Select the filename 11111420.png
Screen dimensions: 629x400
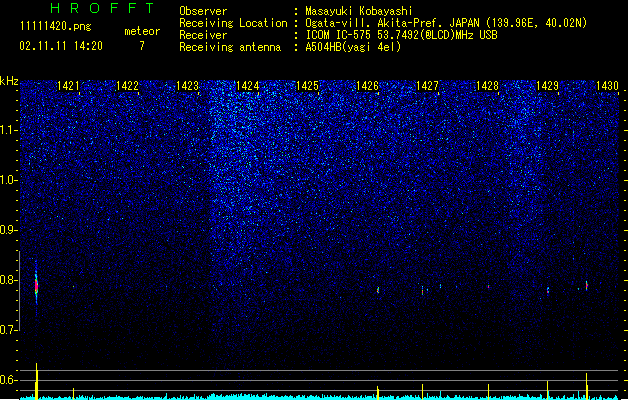click(55, 27)
